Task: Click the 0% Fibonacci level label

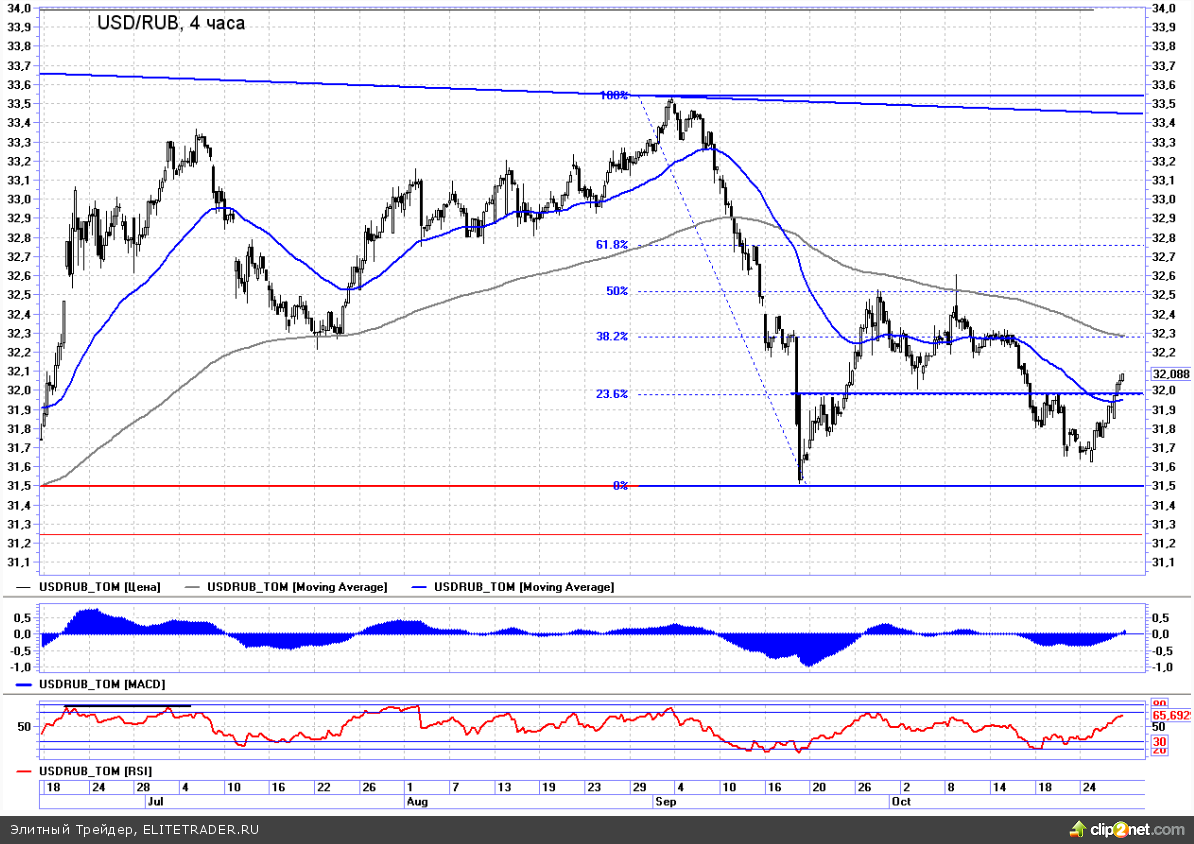Action: coord(620,485)
